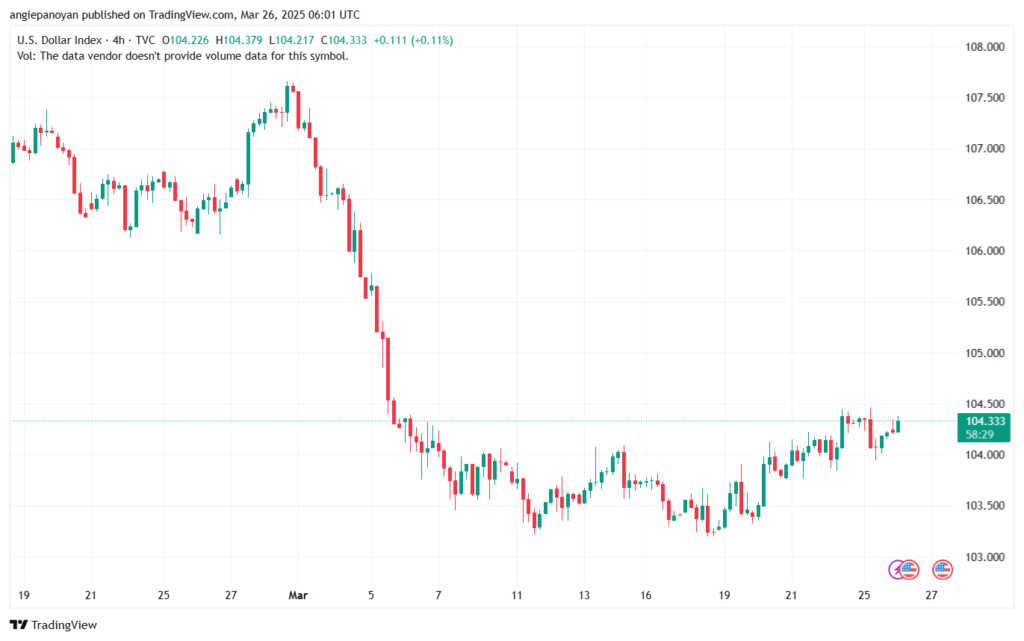
Task: Click the 107.000 price axis label
Action: (985, 149)
